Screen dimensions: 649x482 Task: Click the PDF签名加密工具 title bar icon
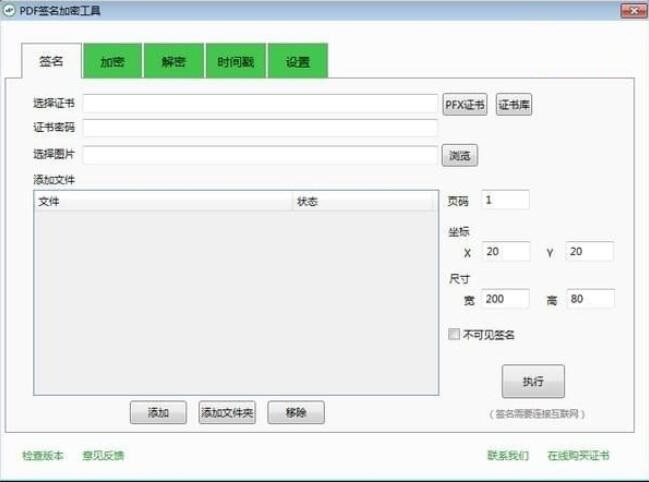9,9
